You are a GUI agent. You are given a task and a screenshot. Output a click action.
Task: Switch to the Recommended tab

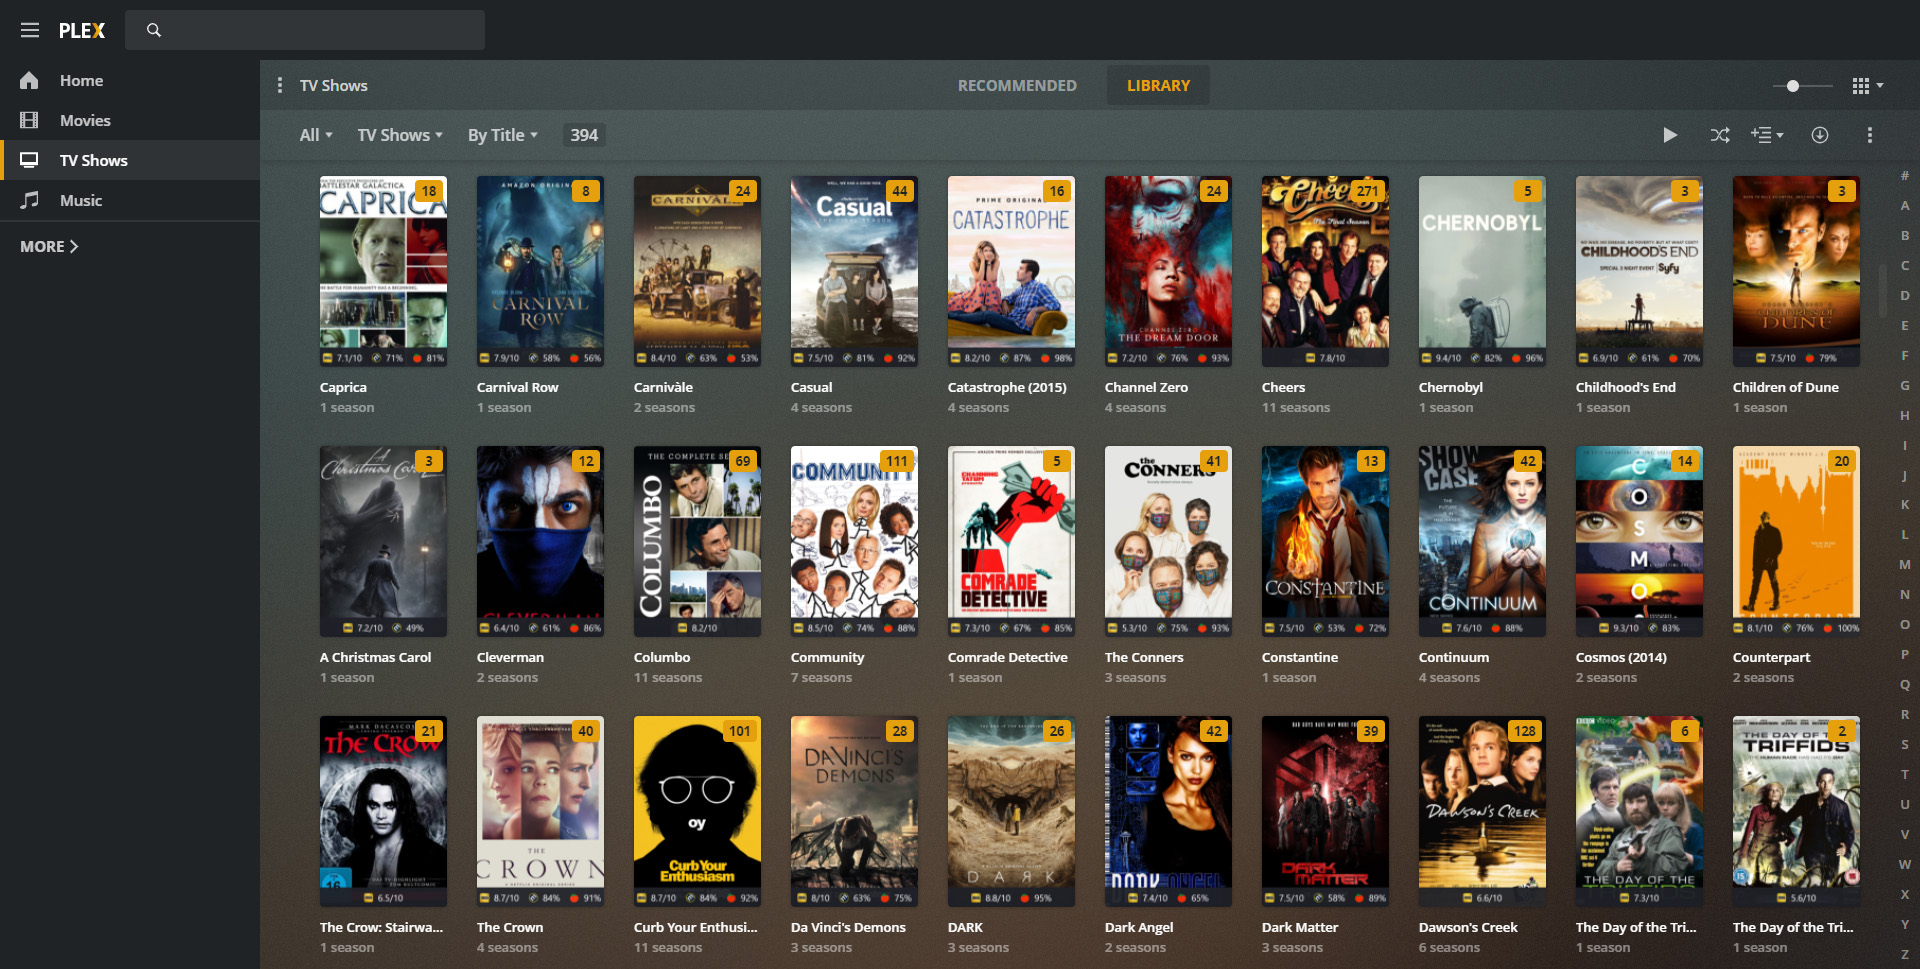coord(1017,86)
